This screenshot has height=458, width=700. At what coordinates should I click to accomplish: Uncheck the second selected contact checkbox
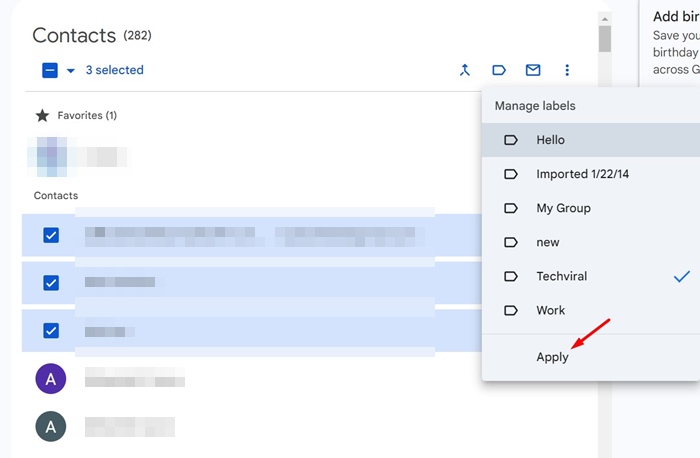coord(51,283)
